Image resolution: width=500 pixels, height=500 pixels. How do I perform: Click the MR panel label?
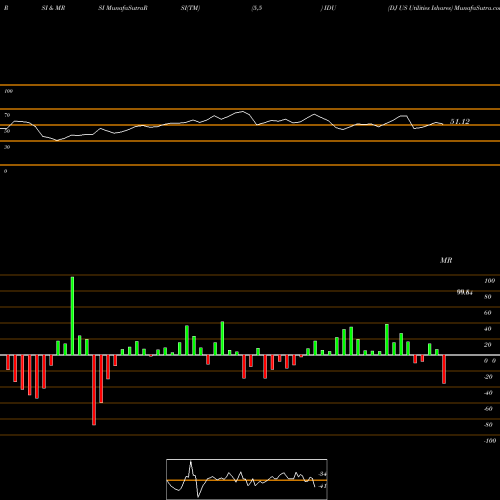pyautogui.click(x=446, y=260)
